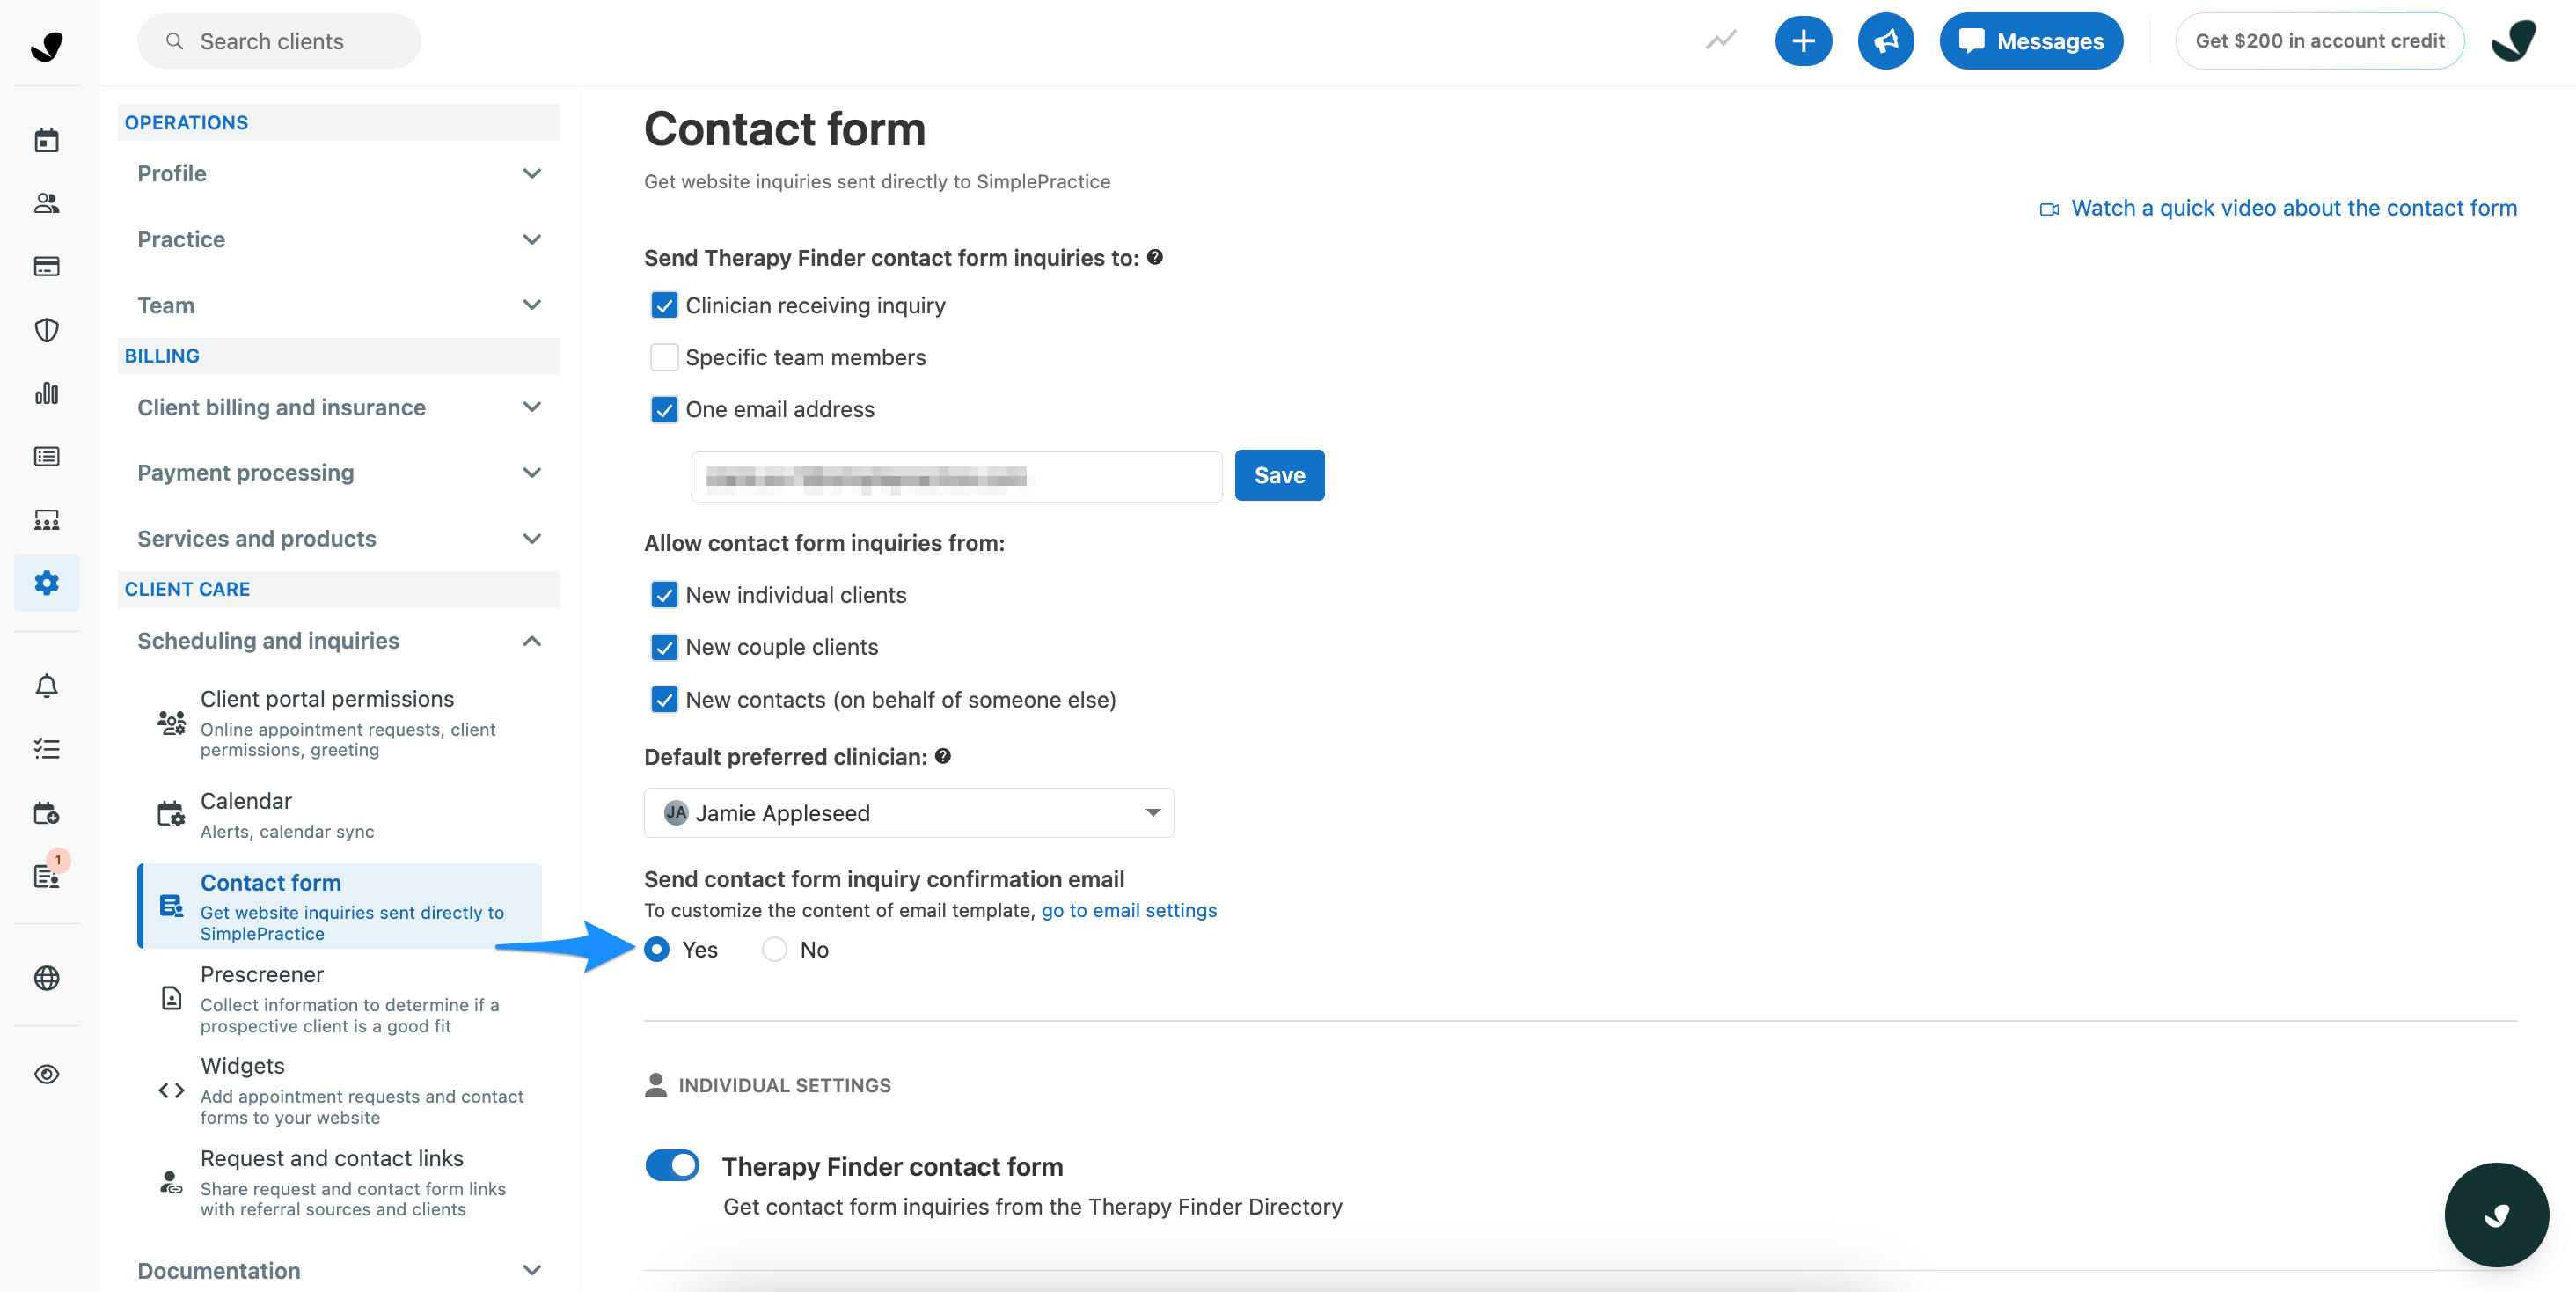2576x1292 pixels.
Task: Select Yes for confirmation email
Action: click(x=657, y=949)
